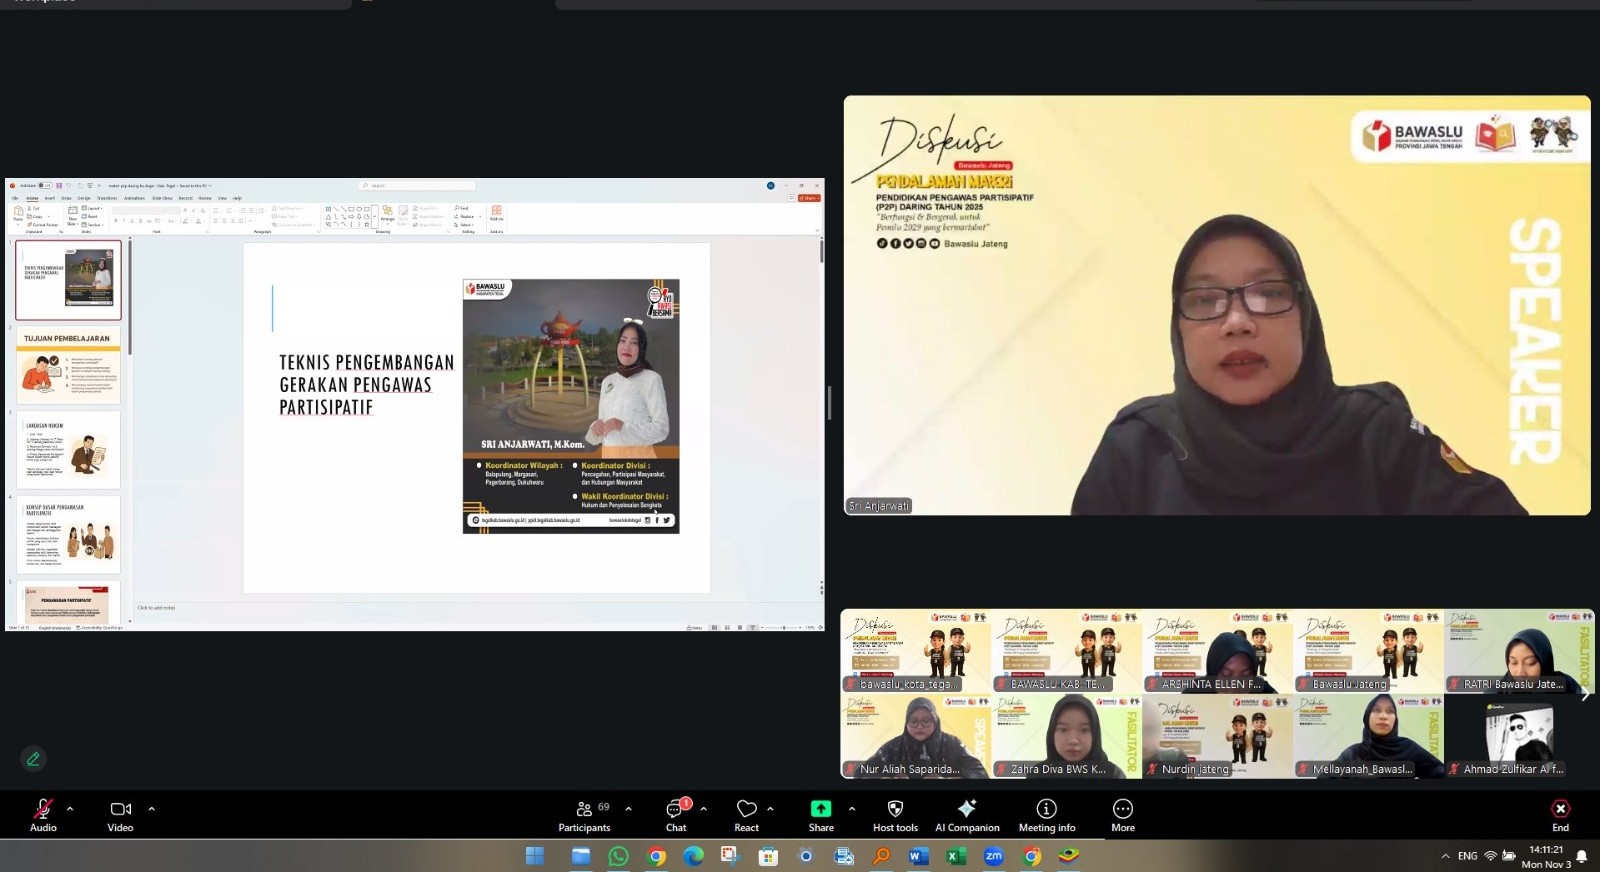Click the Paste button in PowerPoint ribbon
This screenshot has width=1600, height=872.
(18, 215)
